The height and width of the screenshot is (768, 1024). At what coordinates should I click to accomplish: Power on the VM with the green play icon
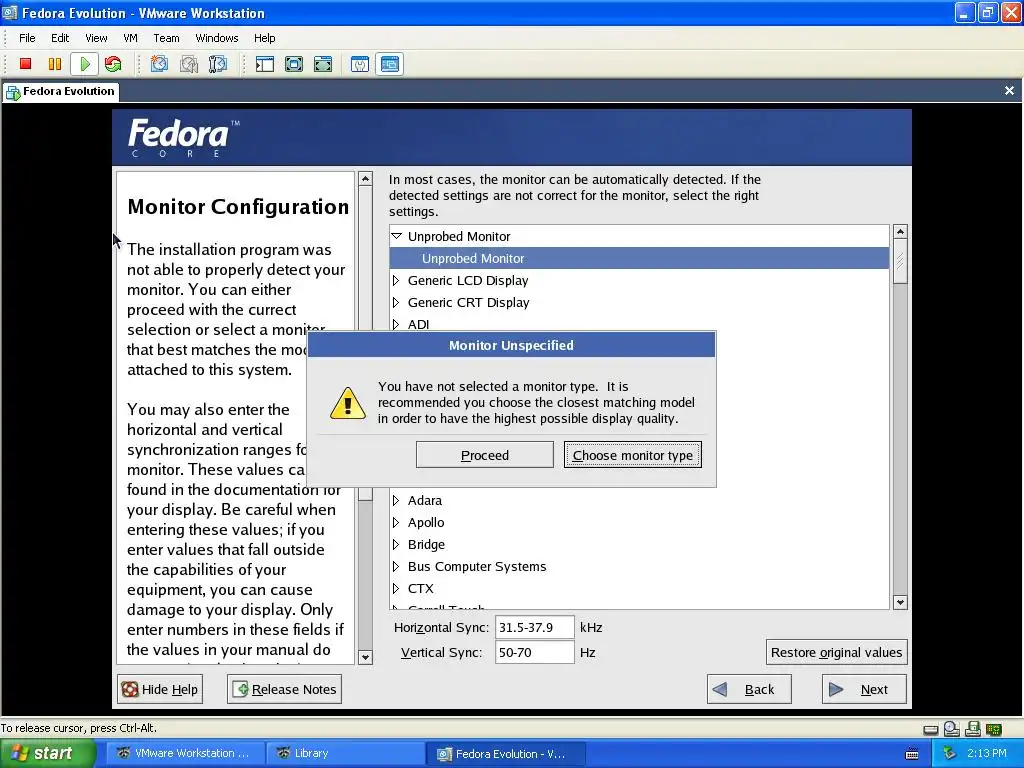click(x=85, y=64)
